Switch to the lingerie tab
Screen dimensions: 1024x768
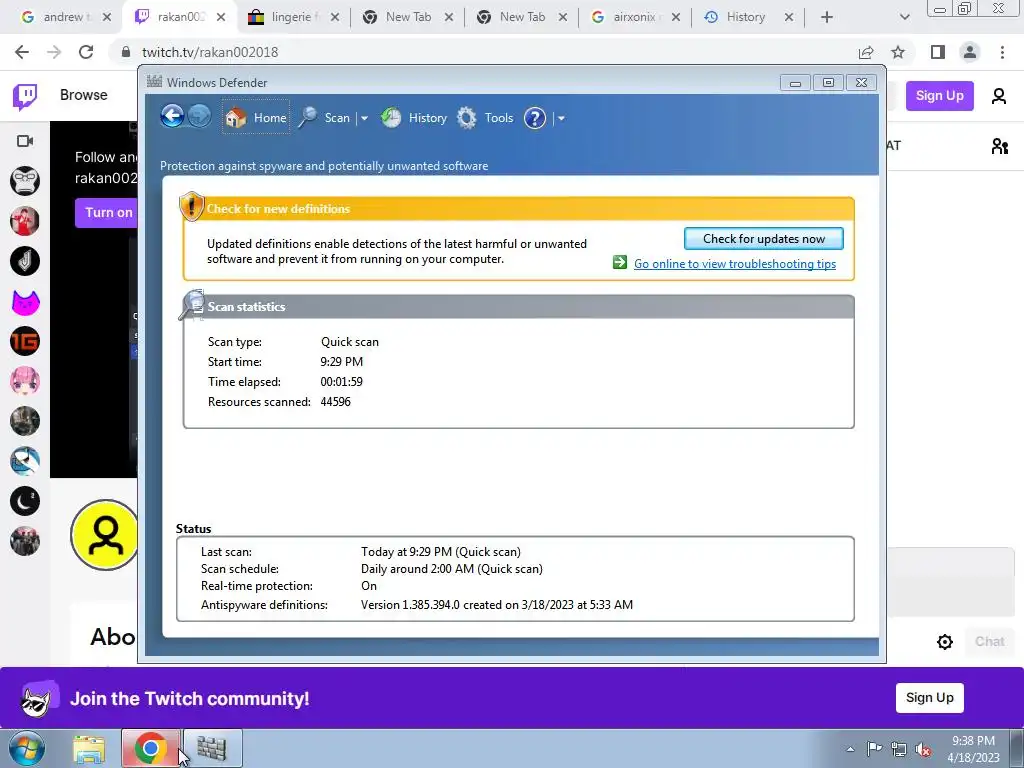293,17
